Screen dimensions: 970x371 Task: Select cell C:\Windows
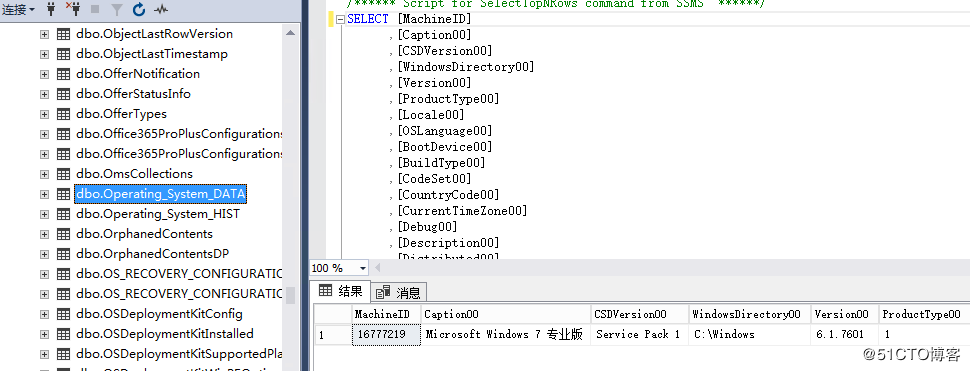(750, 335)
